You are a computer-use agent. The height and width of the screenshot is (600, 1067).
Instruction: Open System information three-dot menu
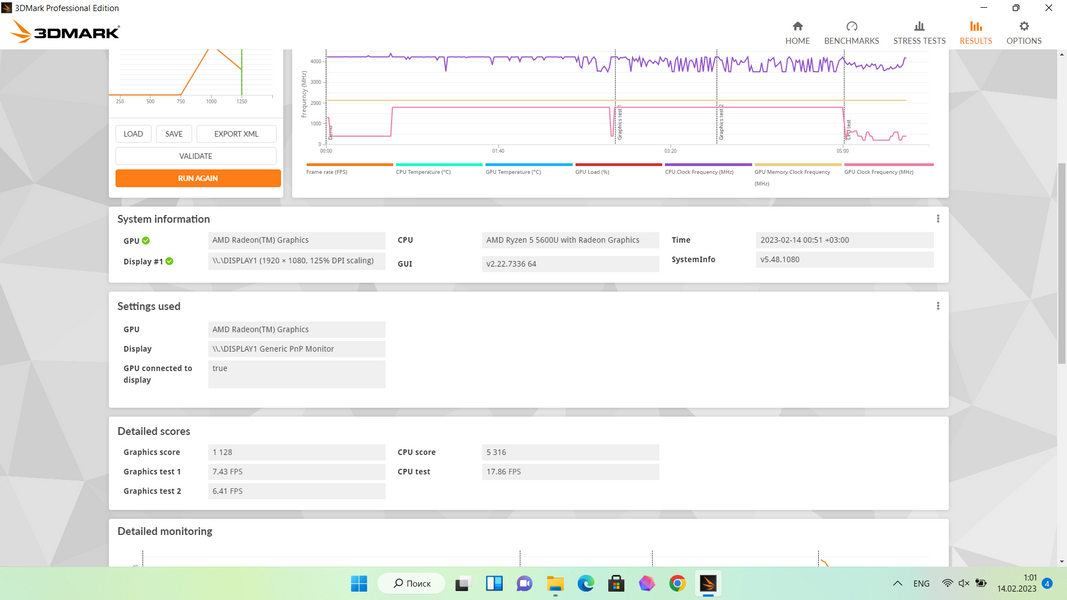pyautogui.click(x=937, y=219)
